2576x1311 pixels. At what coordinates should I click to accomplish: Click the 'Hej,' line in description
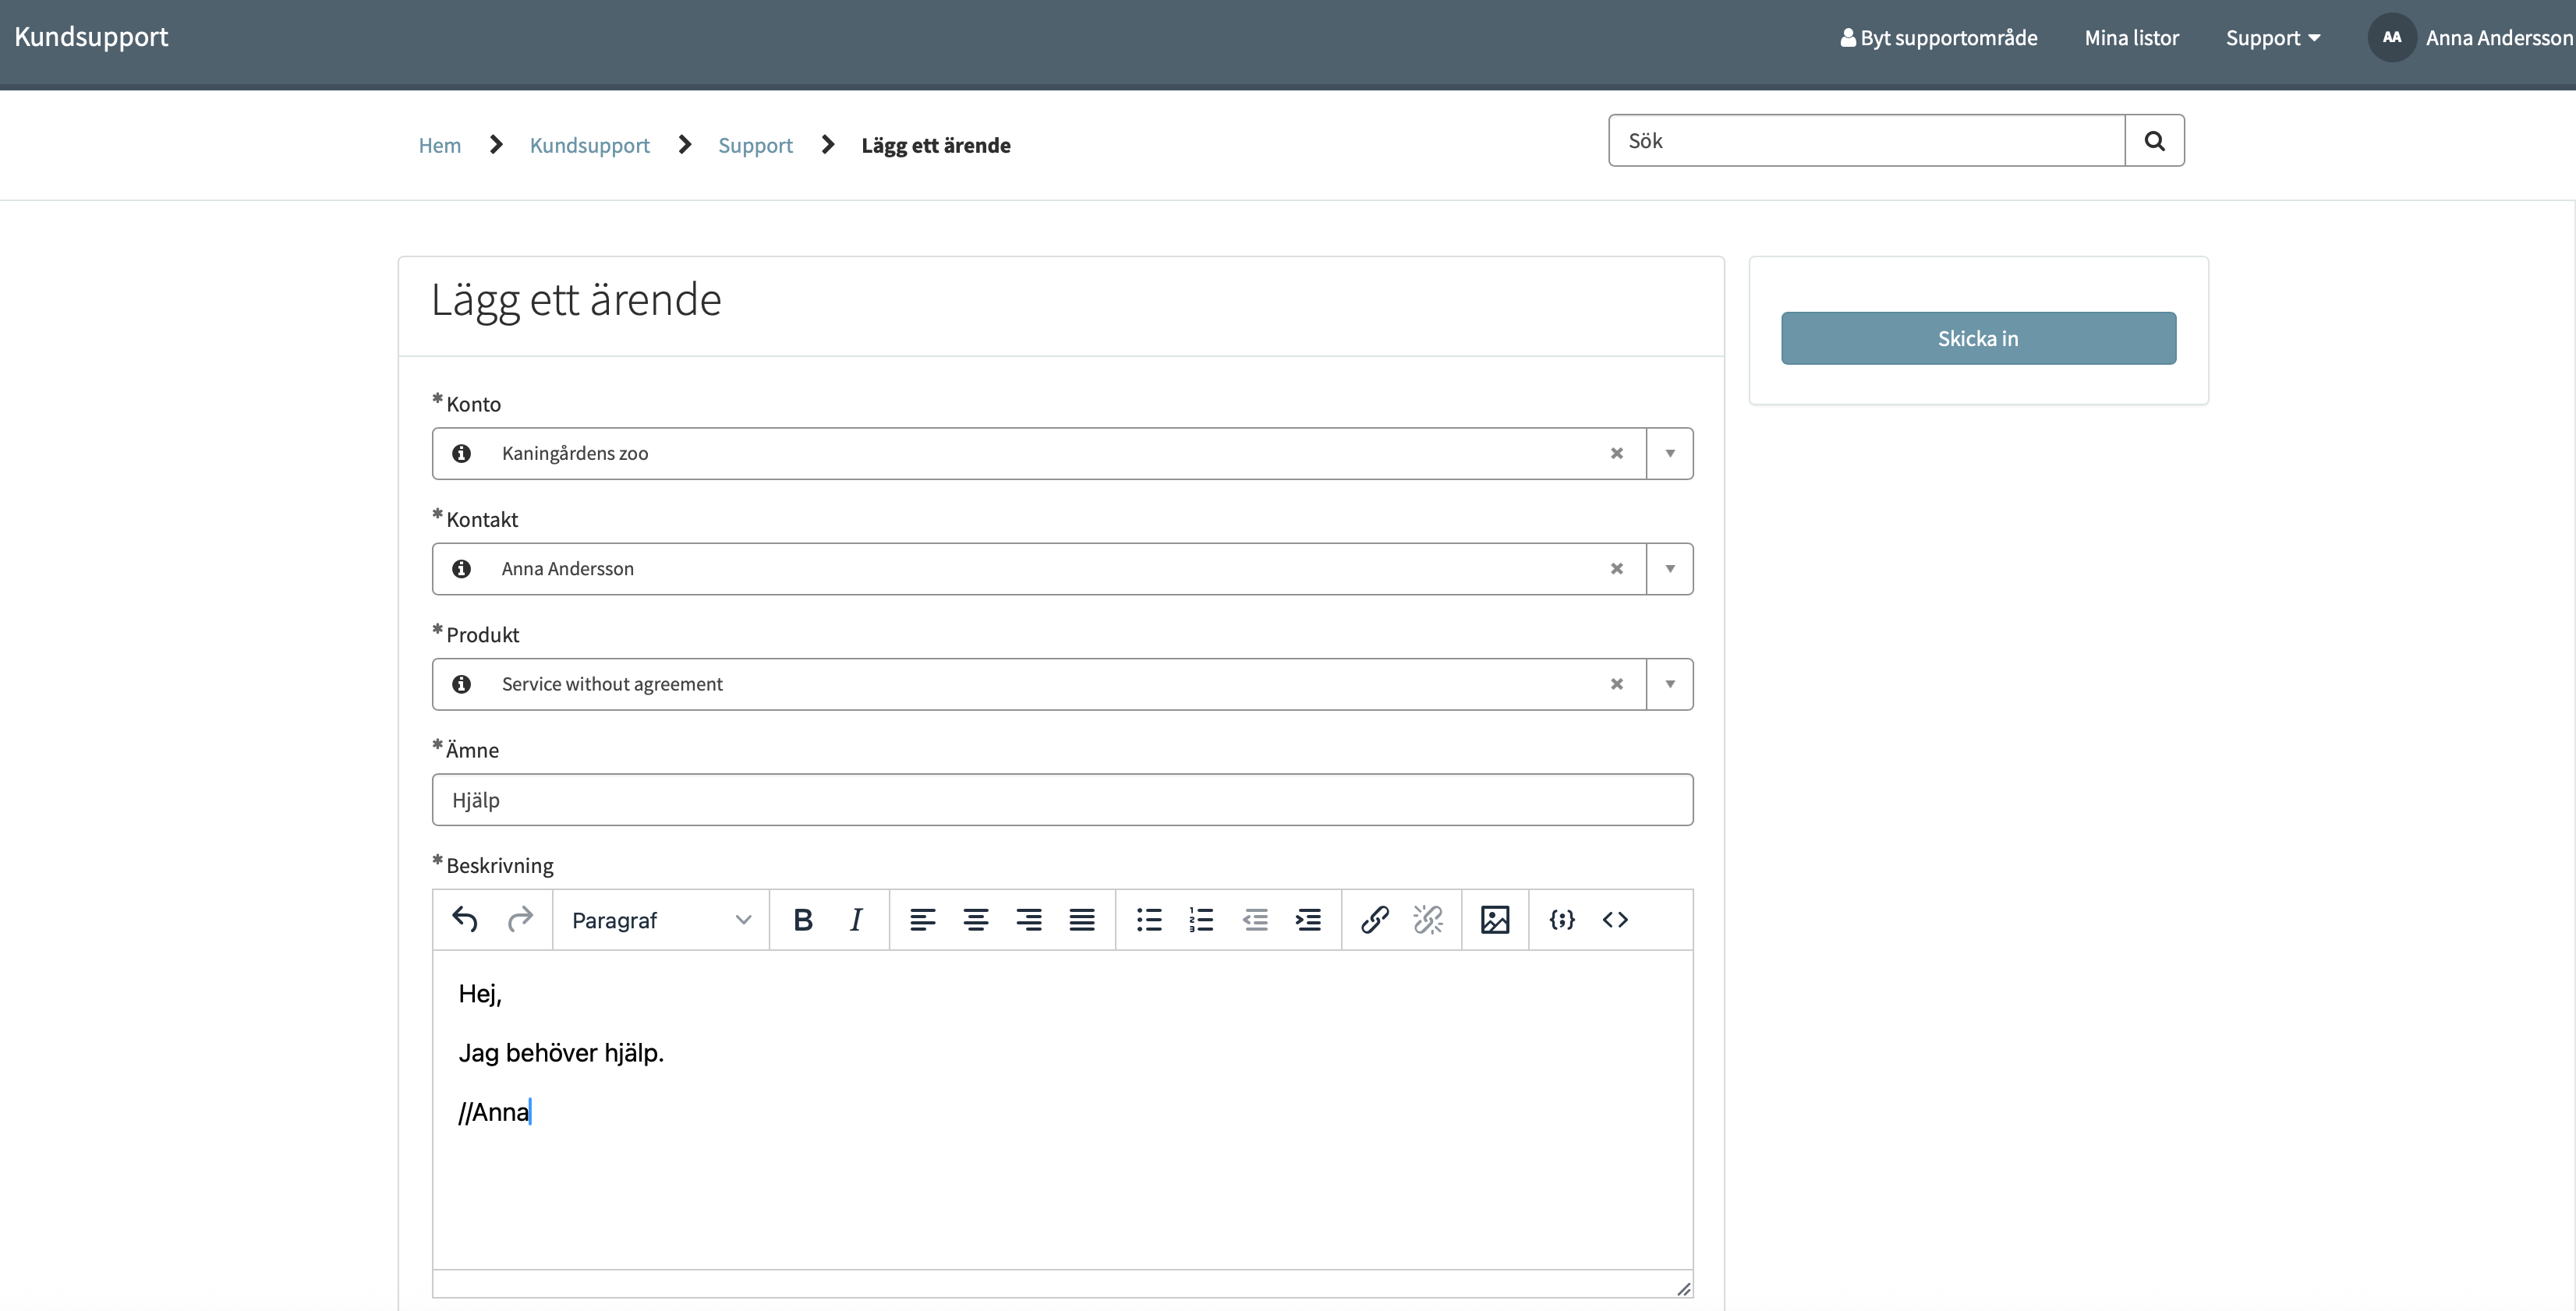coord(480,993)
